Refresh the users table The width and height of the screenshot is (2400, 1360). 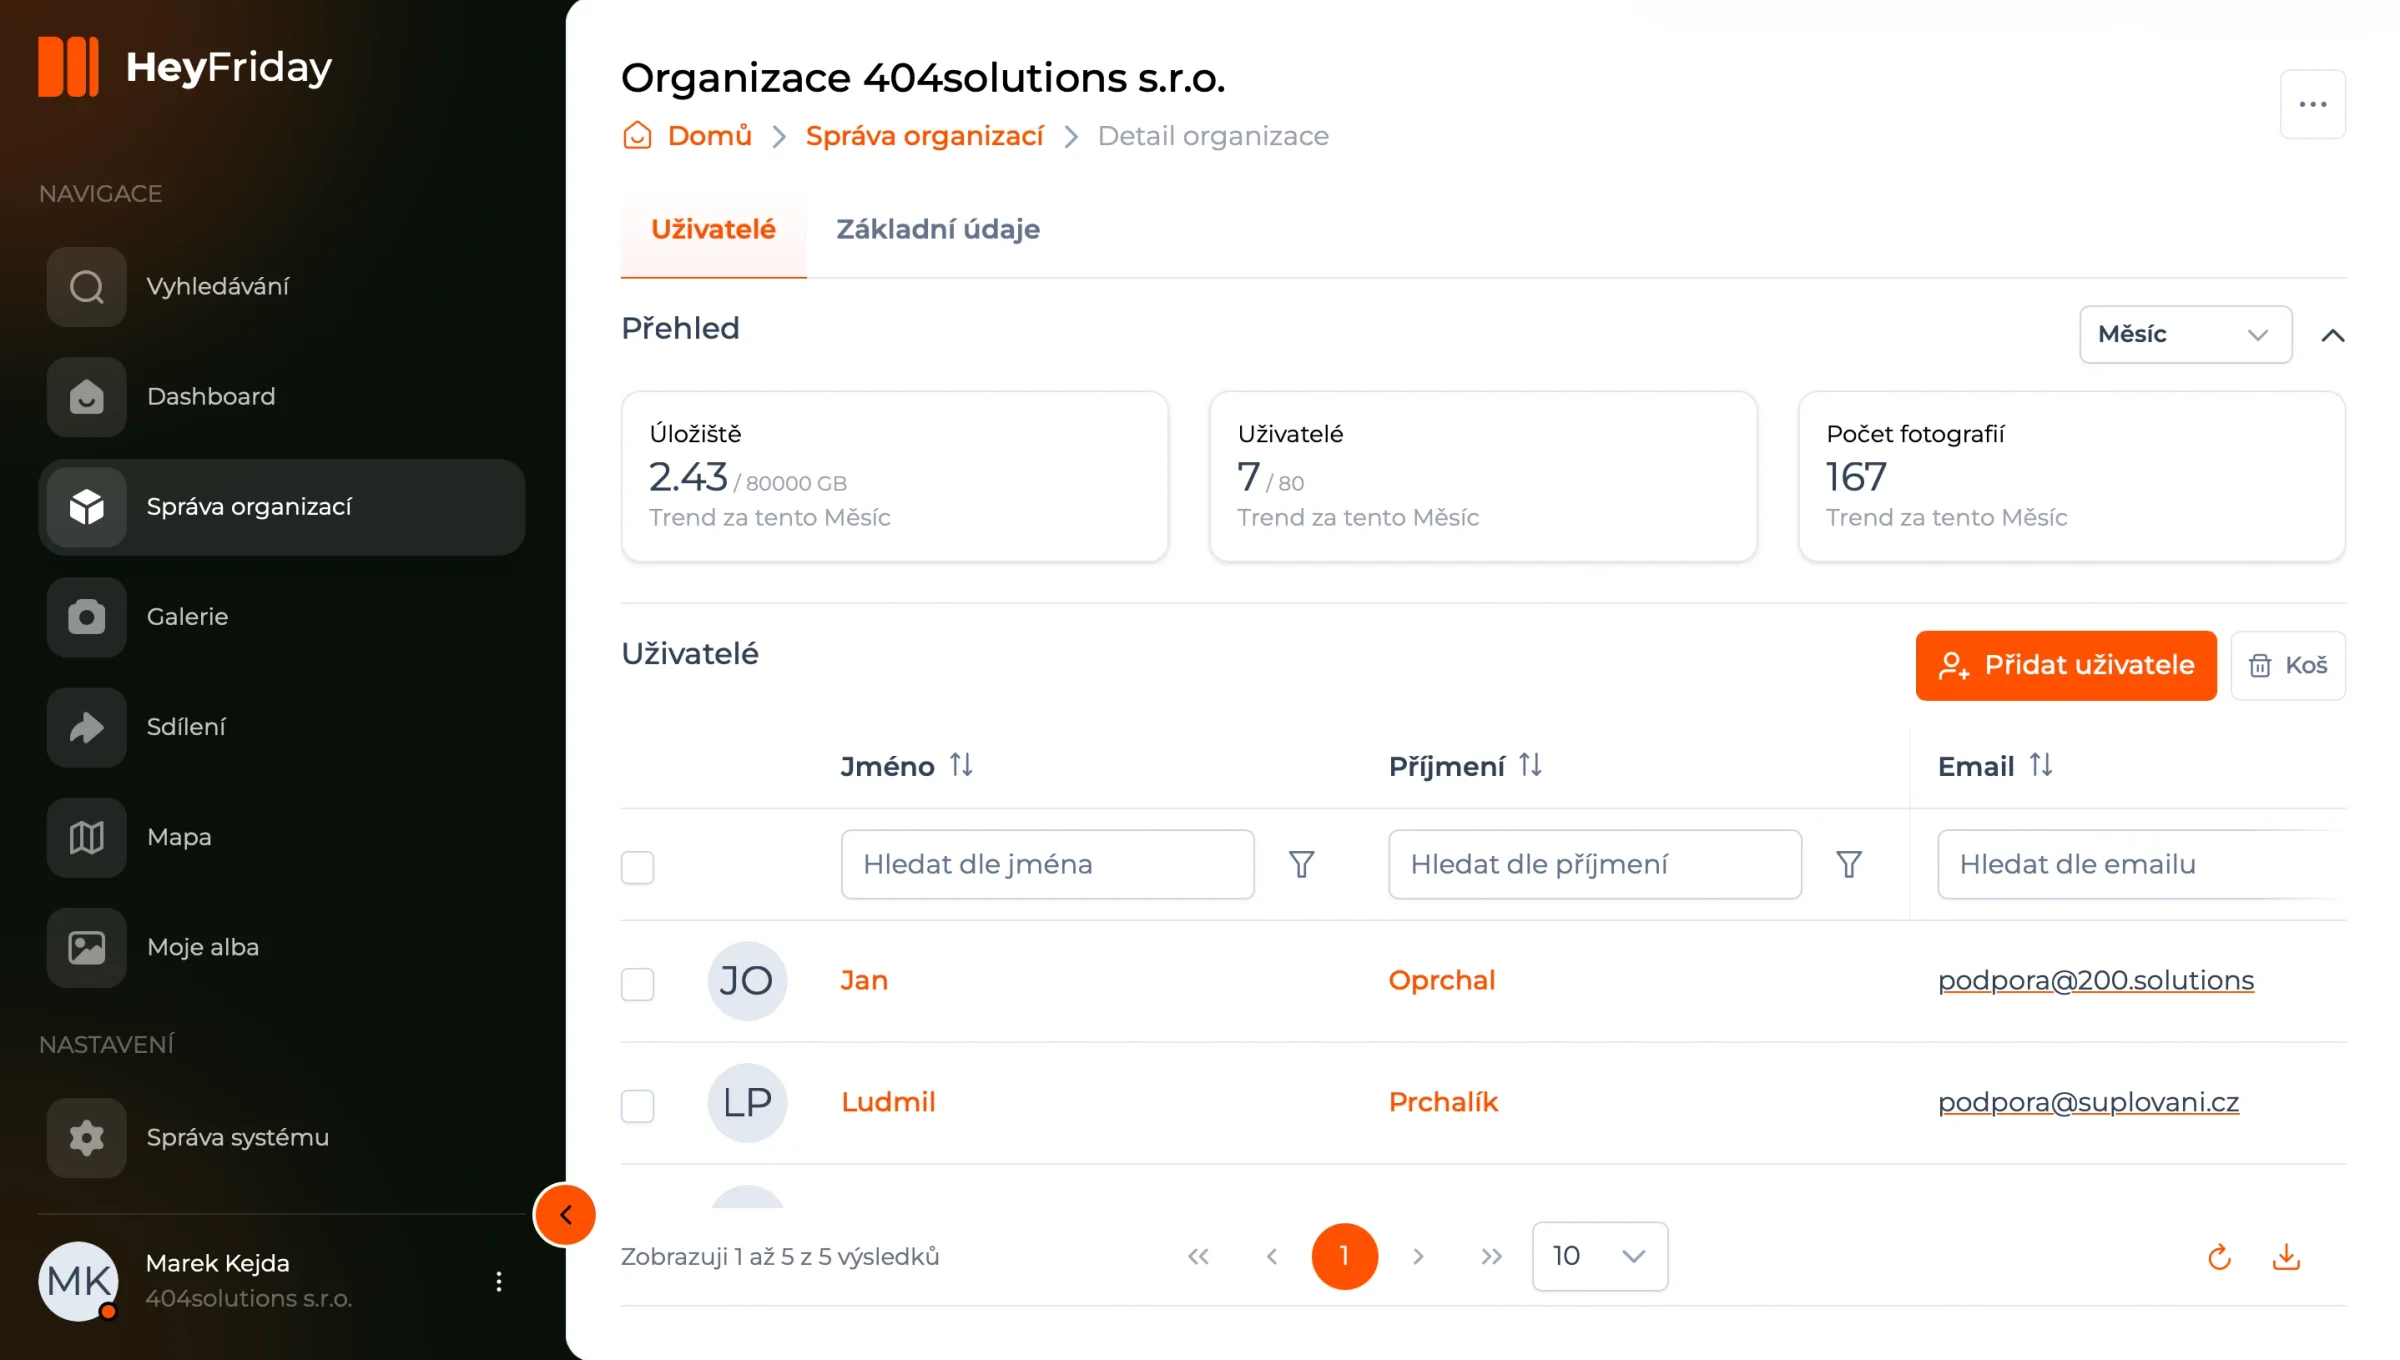pos(2219,1257)
